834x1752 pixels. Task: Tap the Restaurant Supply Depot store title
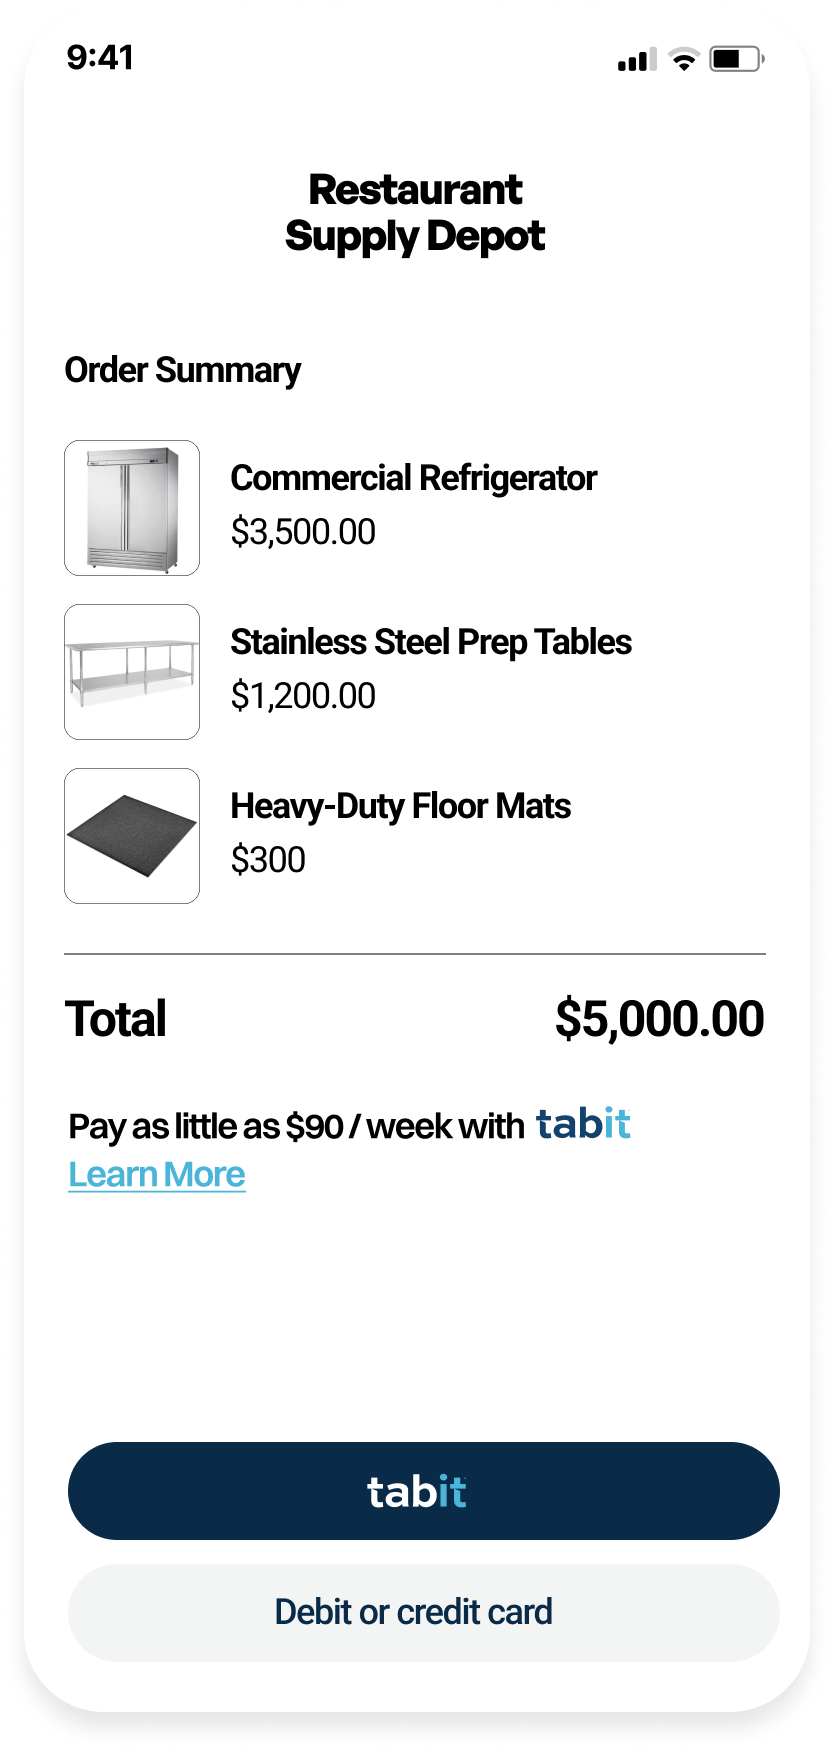click(415, 213)
